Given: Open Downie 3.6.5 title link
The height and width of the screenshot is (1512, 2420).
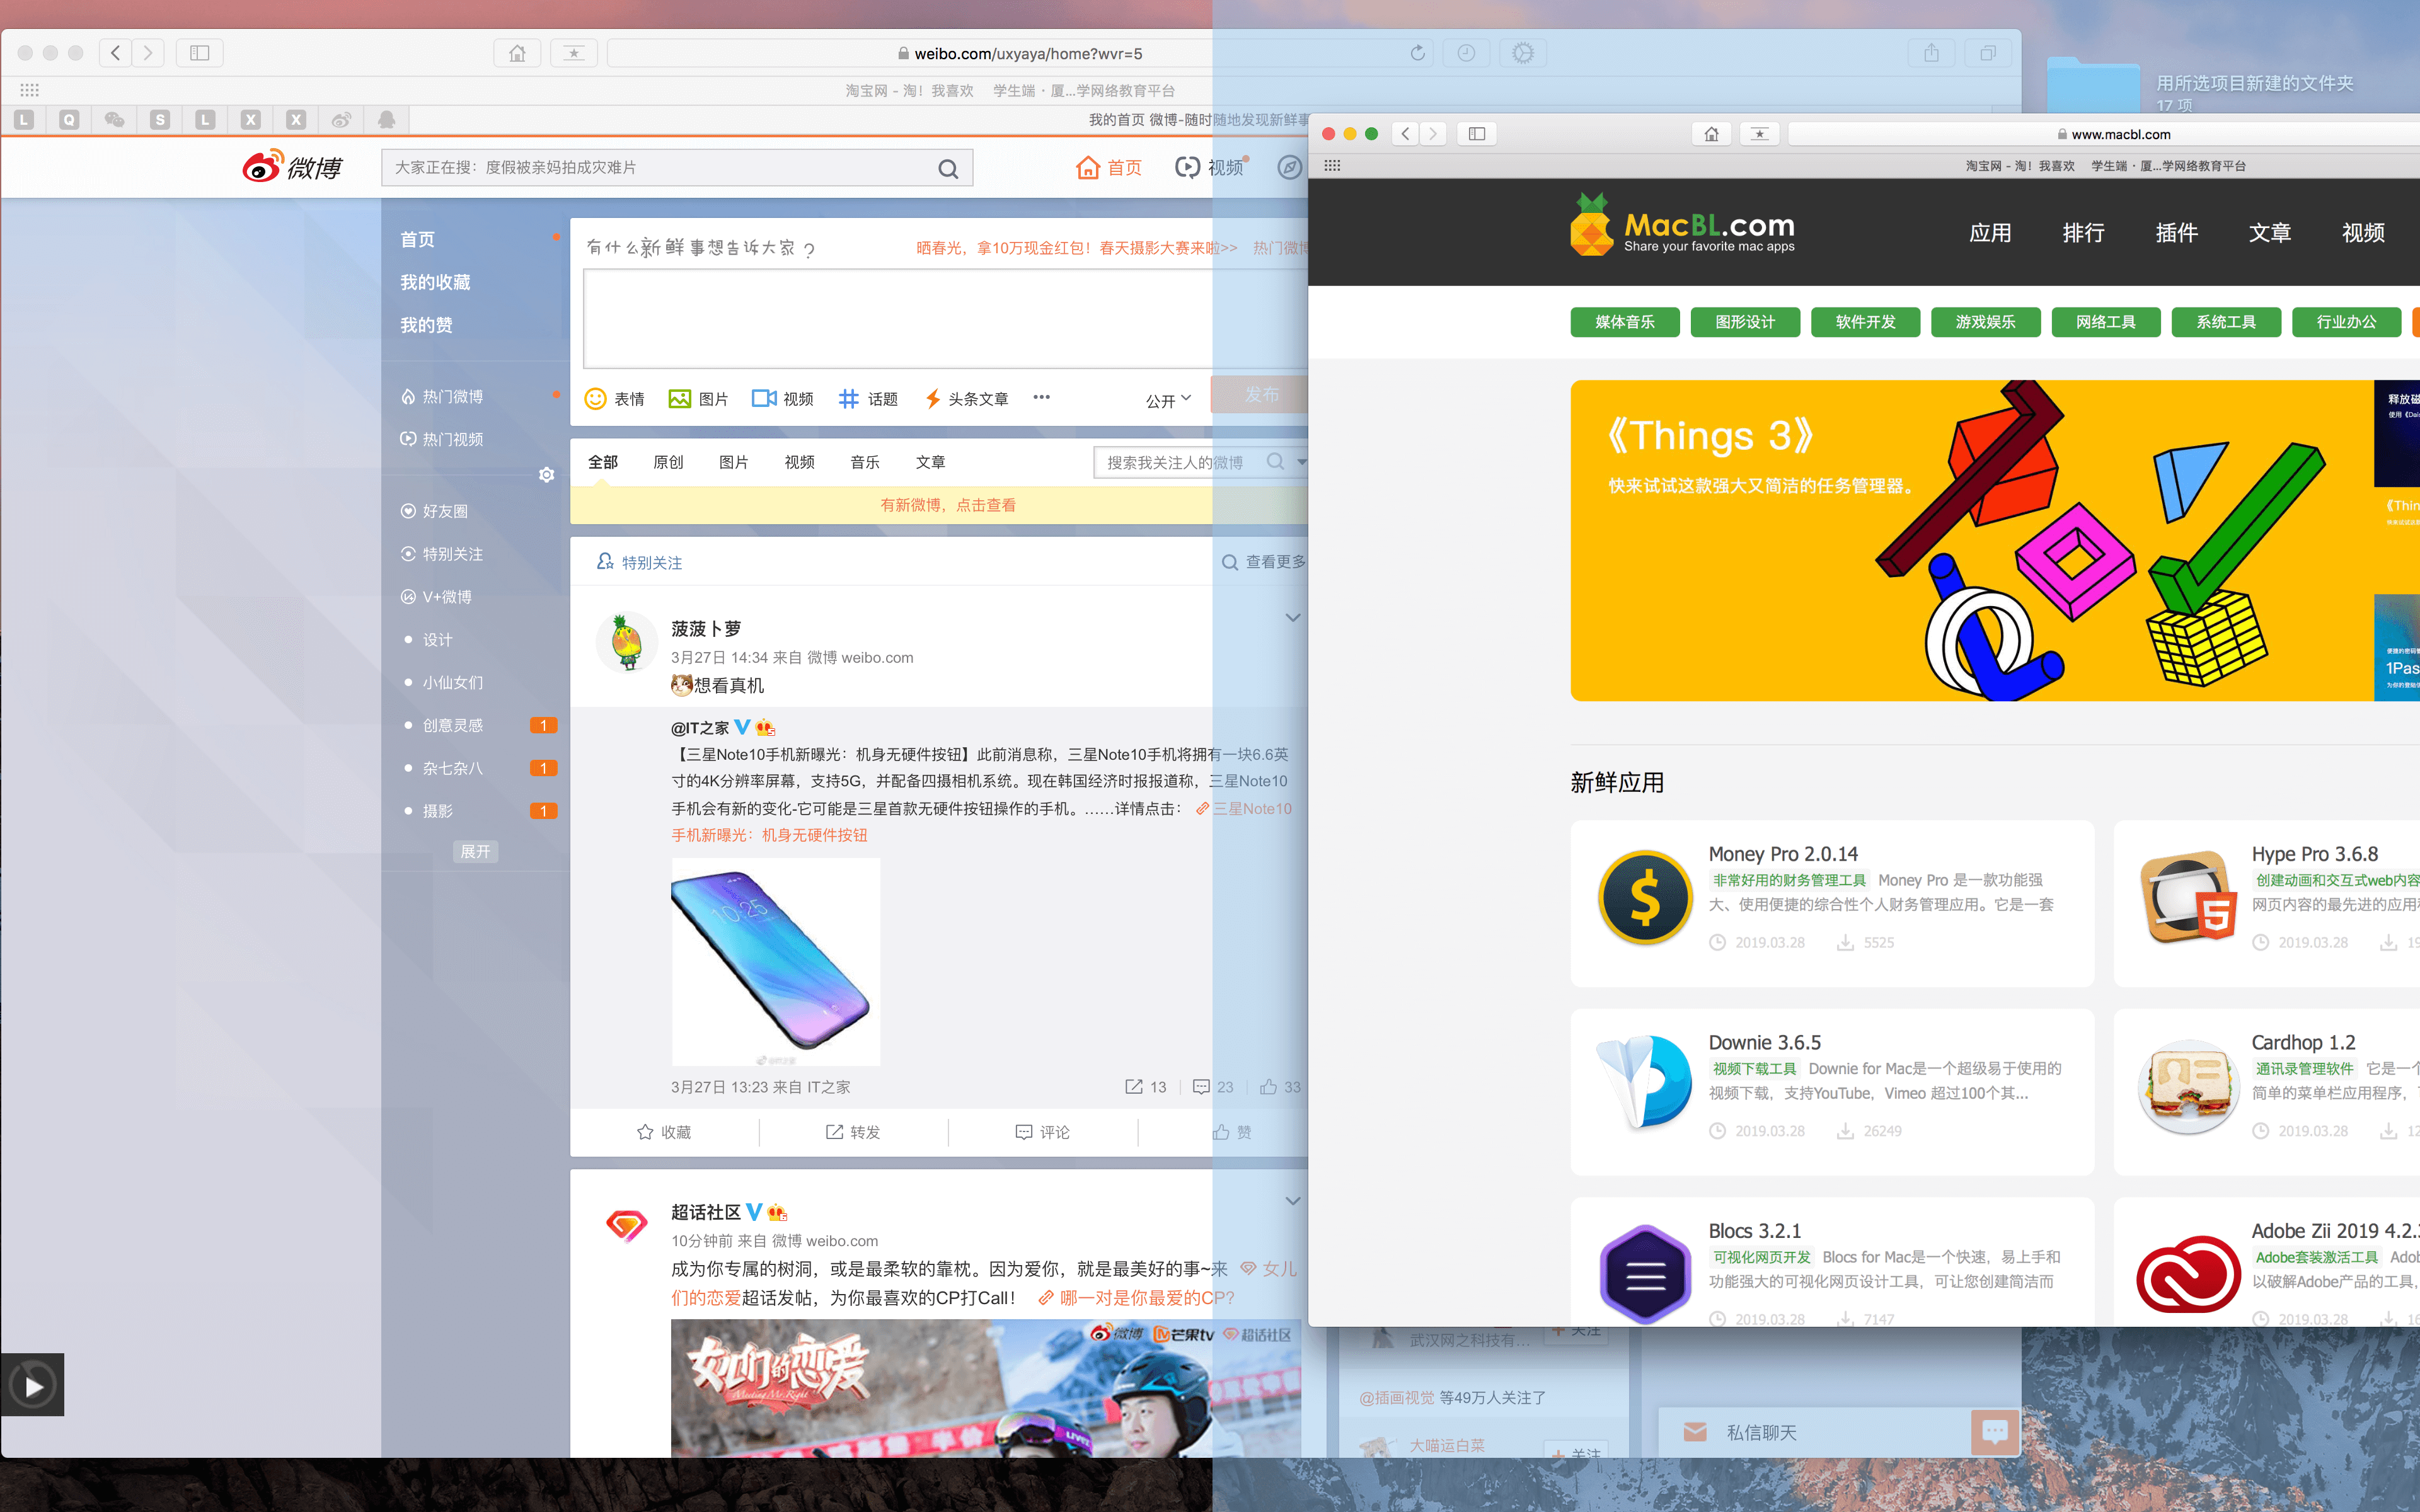Looking at the screenshot, I should (x=1764, y=1042).
